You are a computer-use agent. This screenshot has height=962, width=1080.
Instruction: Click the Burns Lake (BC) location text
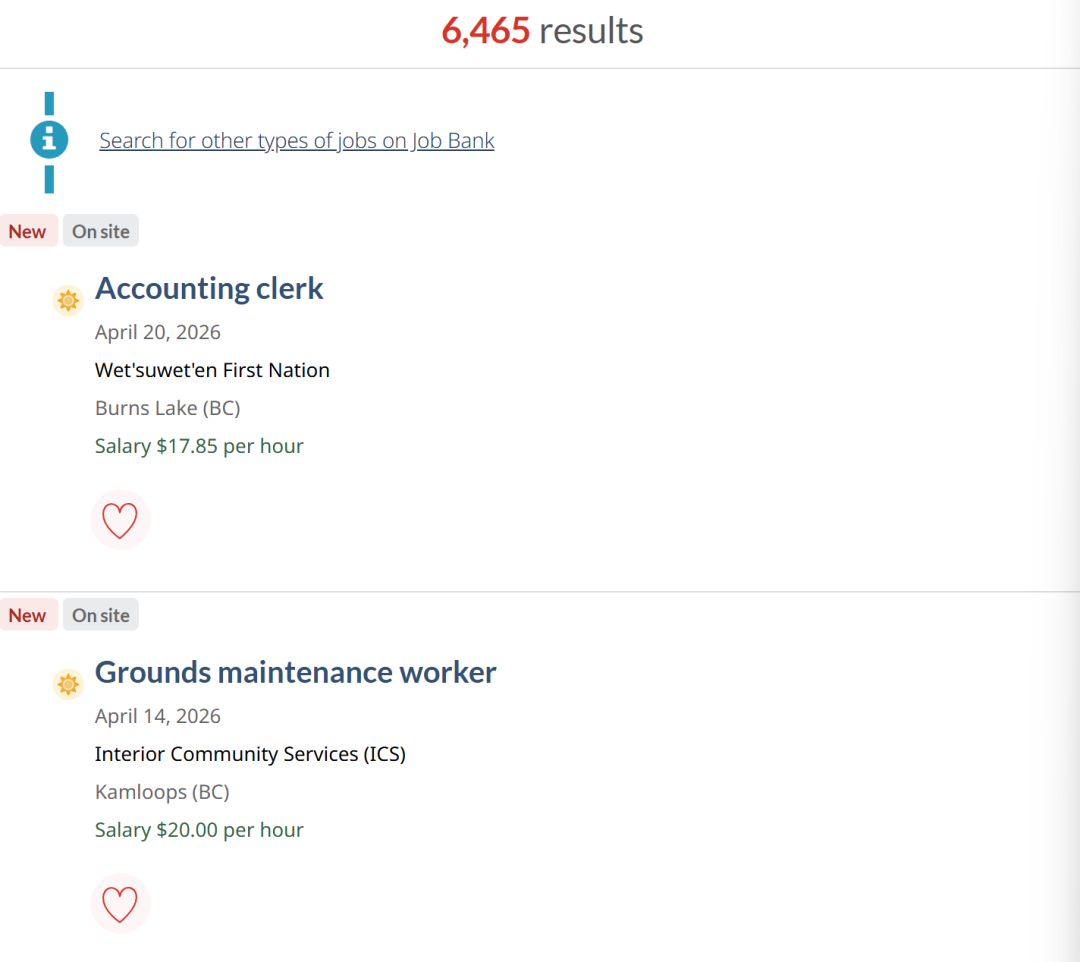pyautogui.click(x=168, y=408)
